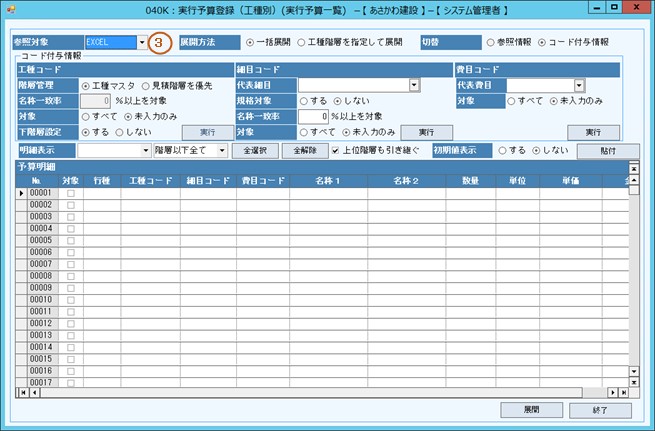This screenshot has width=655, height=431.
Task: Click the 貼付 button
Action: click(607, 150)
